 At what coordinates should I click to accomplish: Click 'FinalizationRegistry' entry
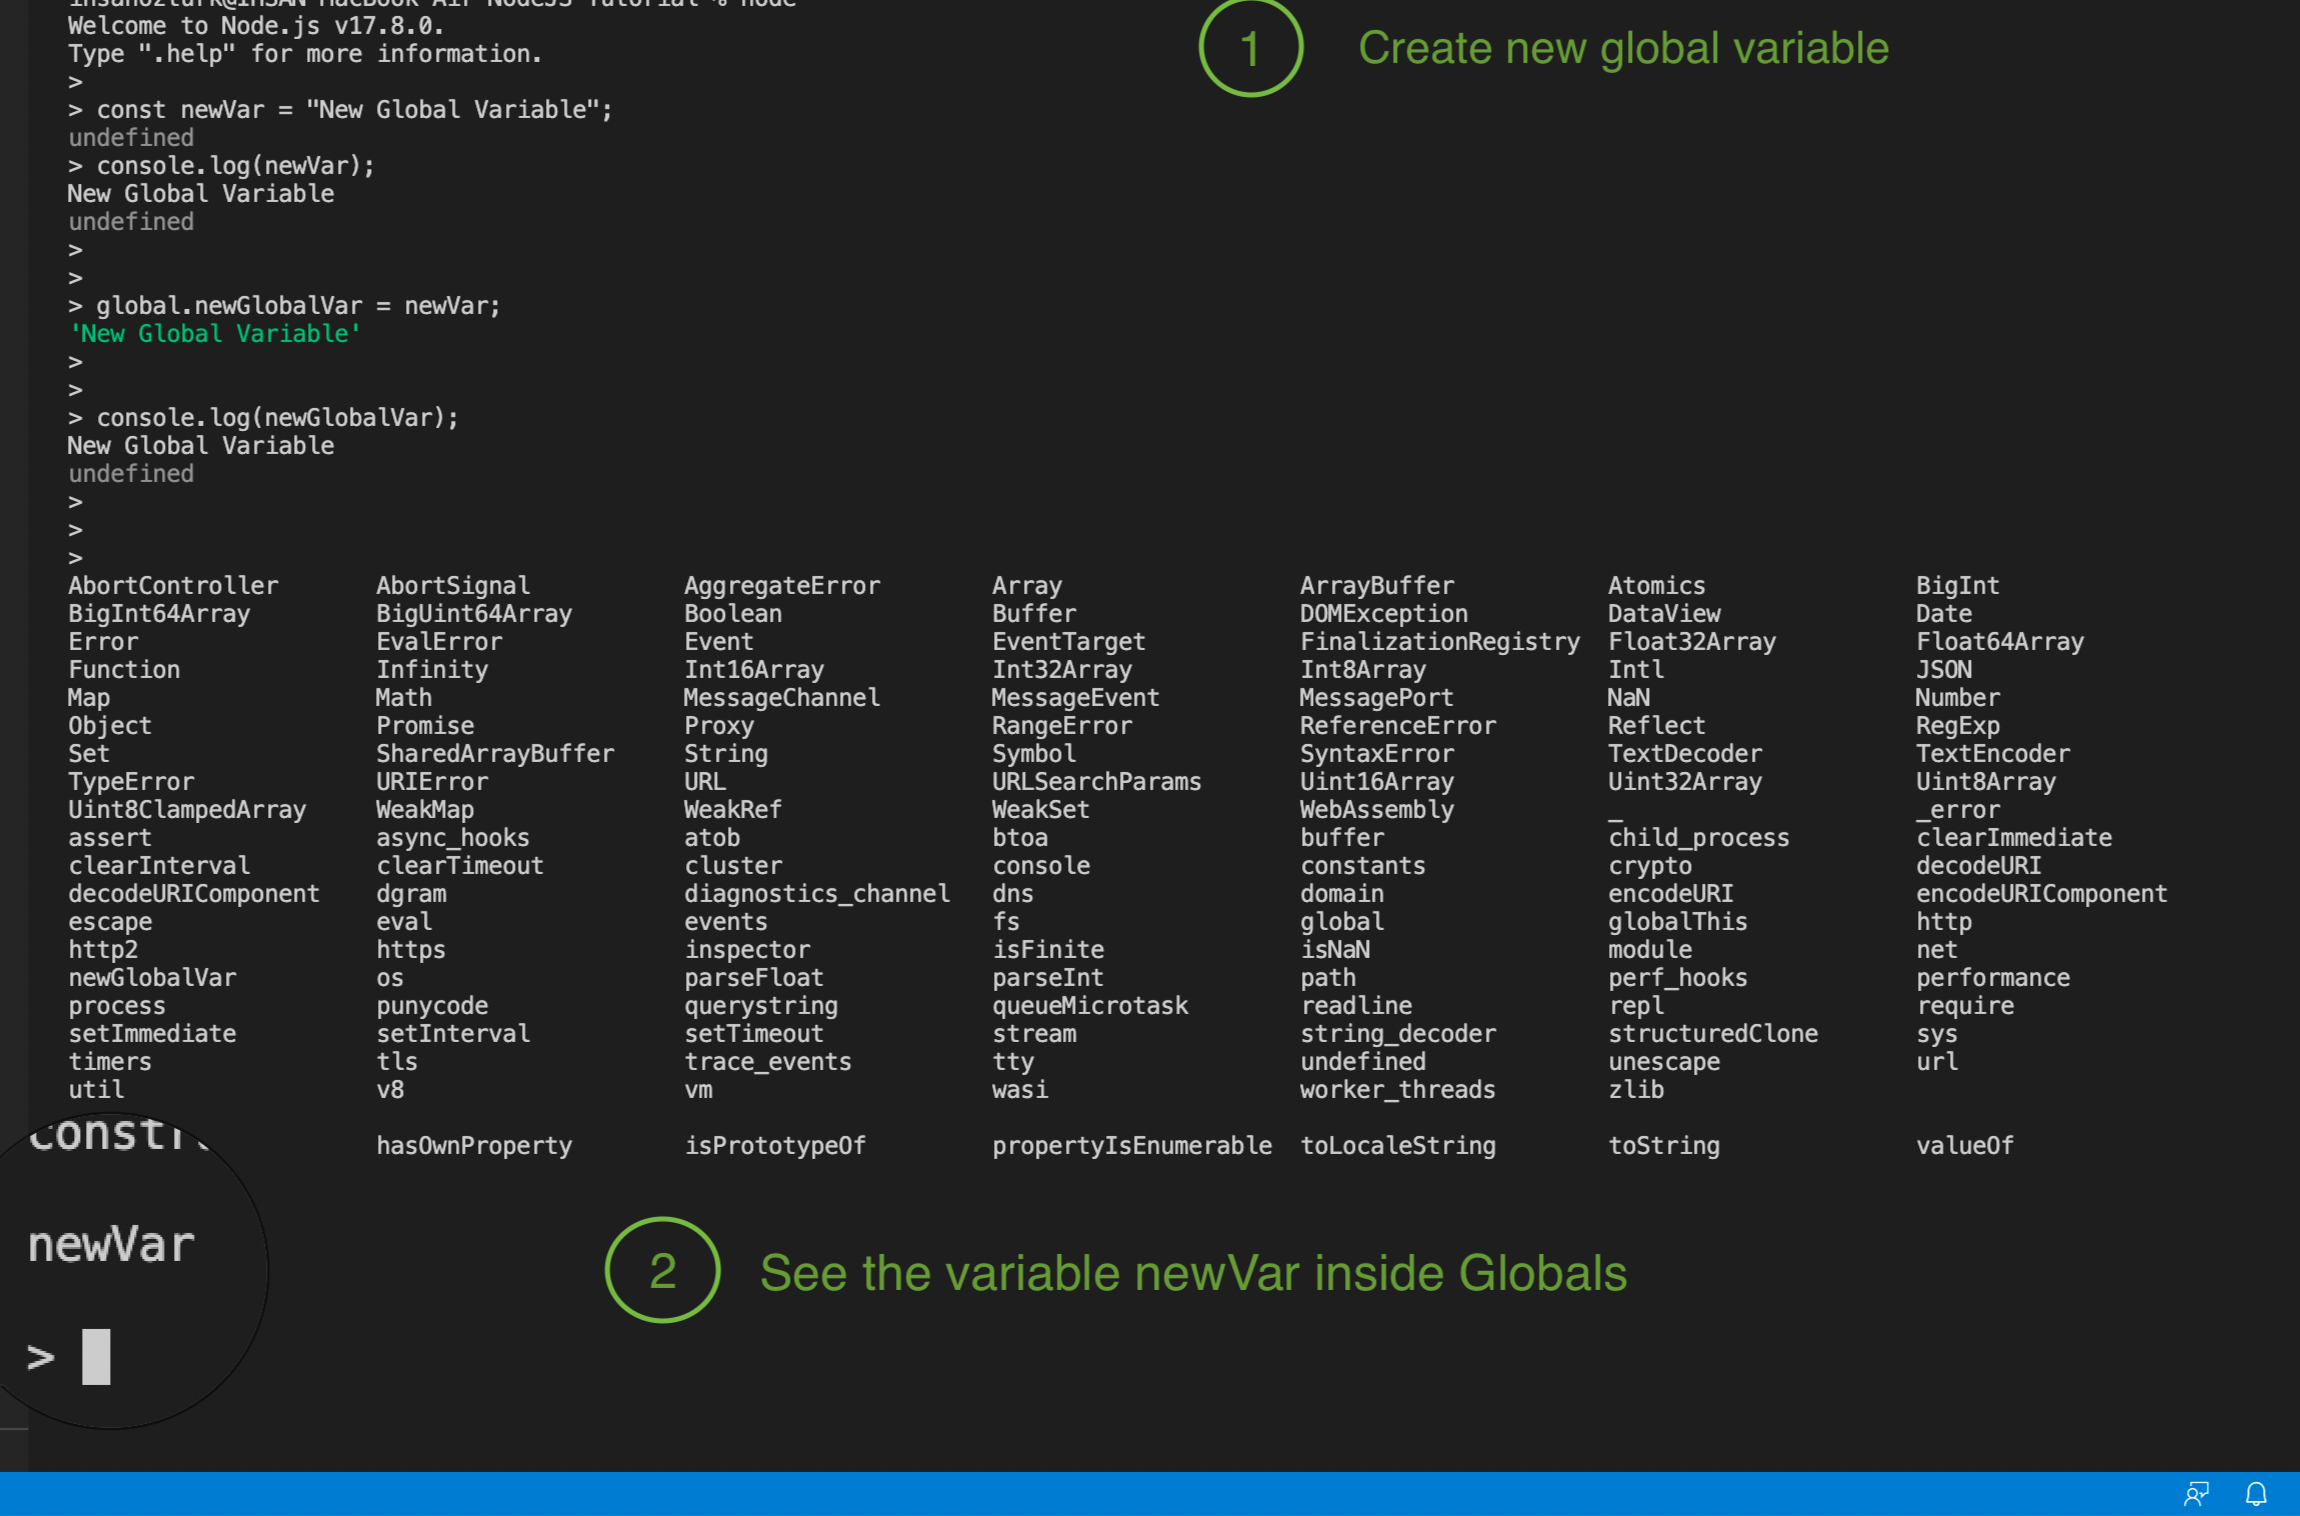coord(1440,642)
